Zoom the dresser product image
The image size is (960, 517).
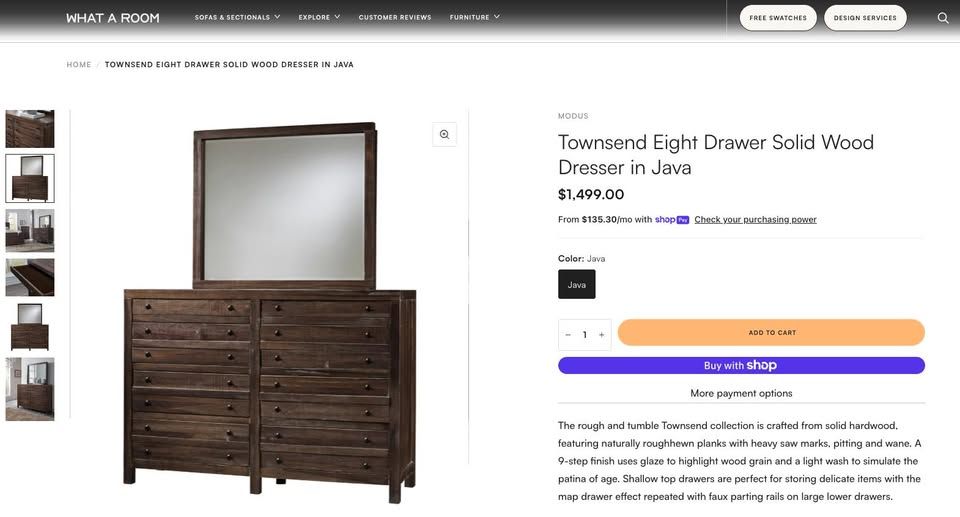pyautogui.click(x=444, y=135)
